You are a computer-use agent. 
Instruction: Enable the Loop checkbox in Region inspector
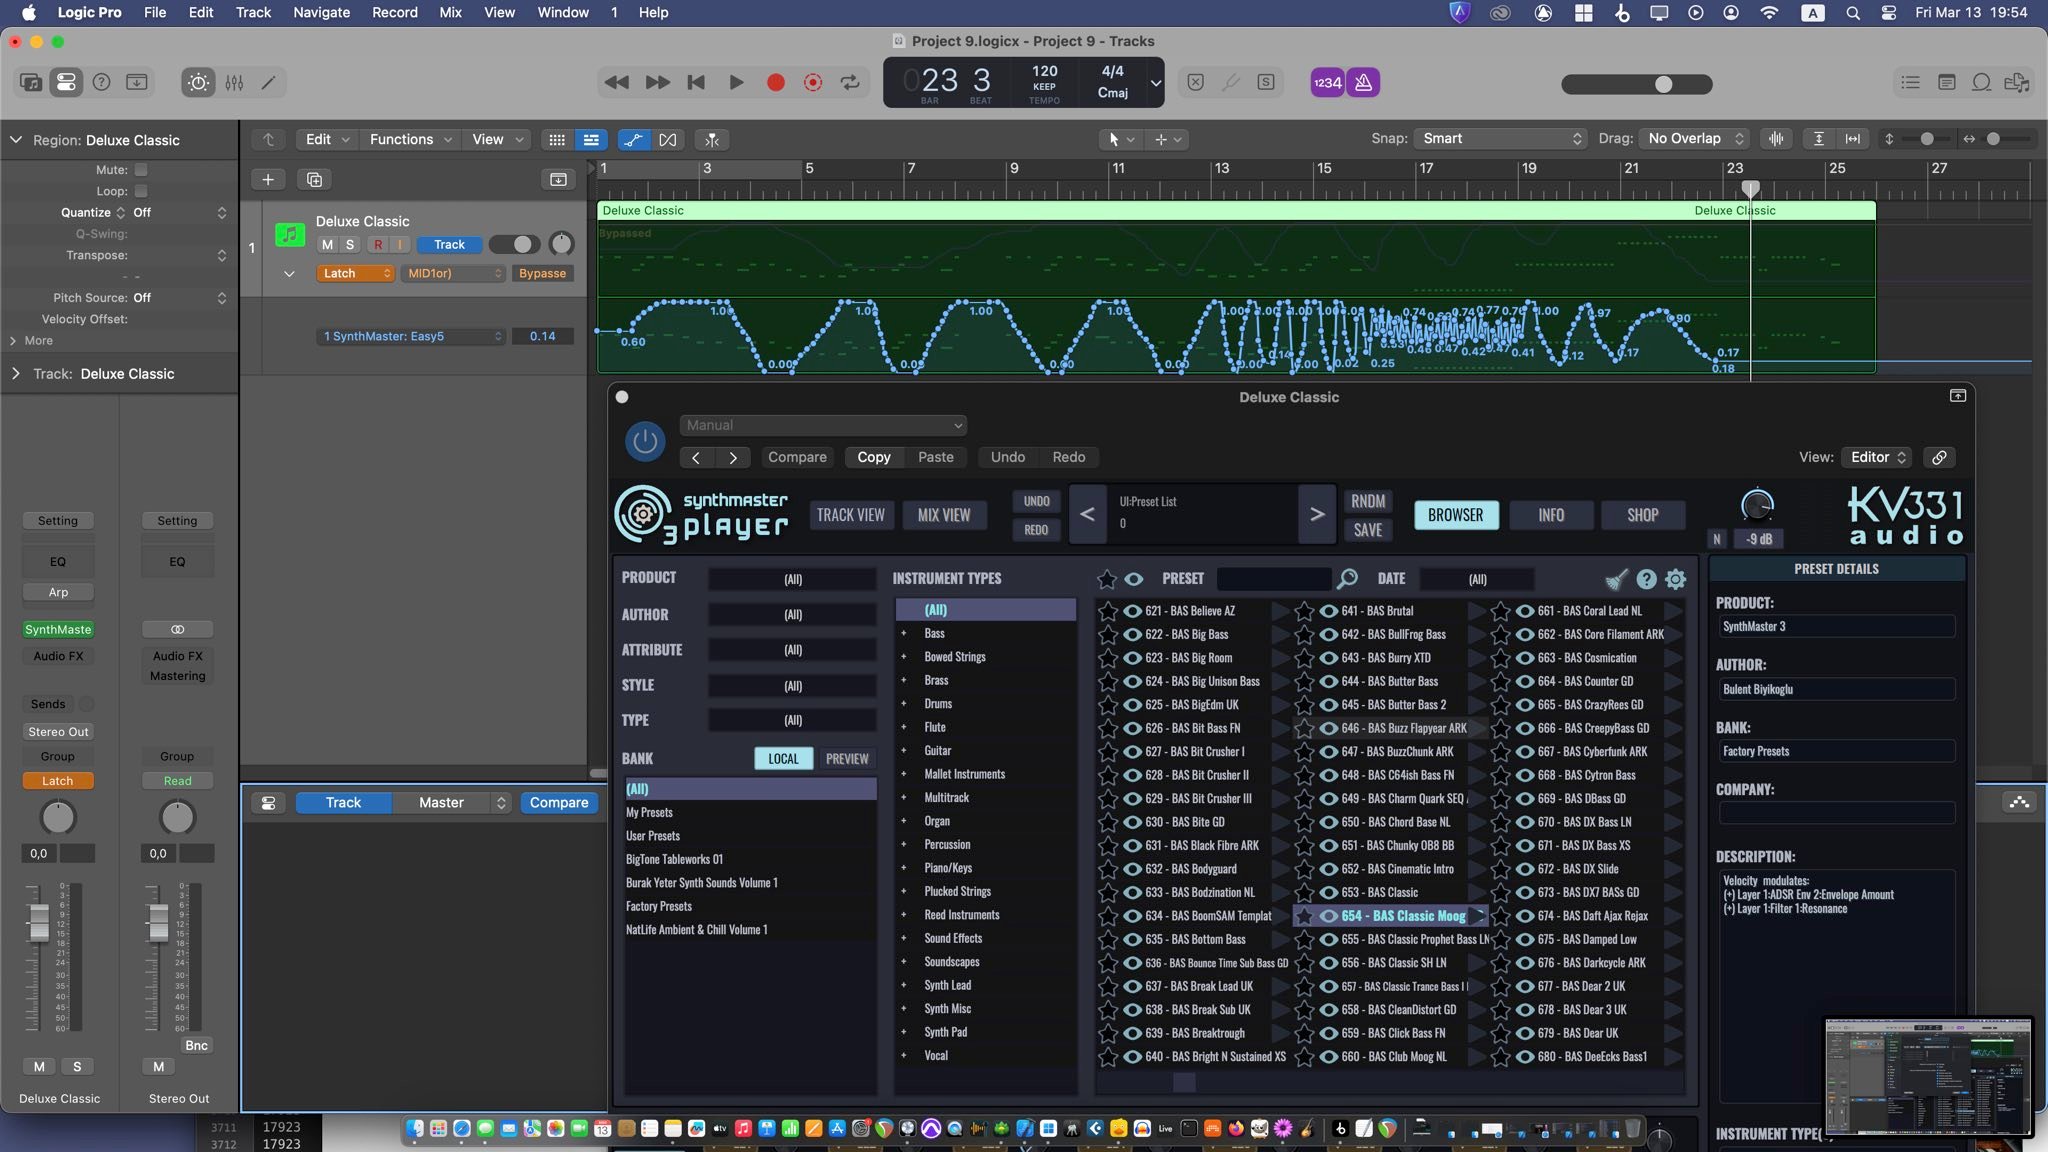click(141, 191)
